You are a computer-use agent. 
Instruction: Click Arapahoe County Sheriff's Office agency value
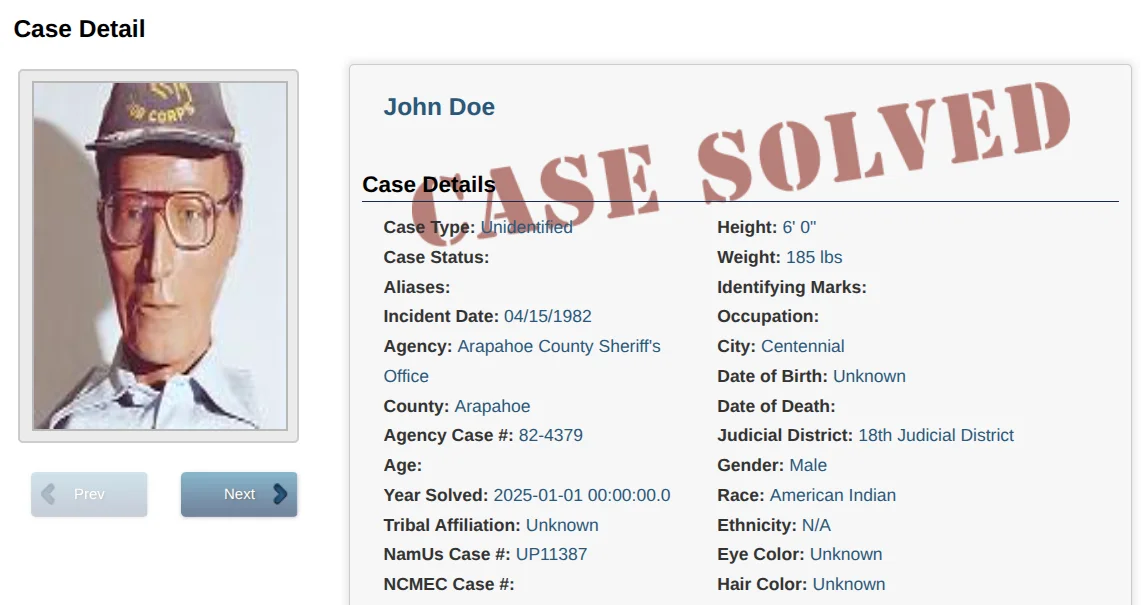(x=558, y=346)
